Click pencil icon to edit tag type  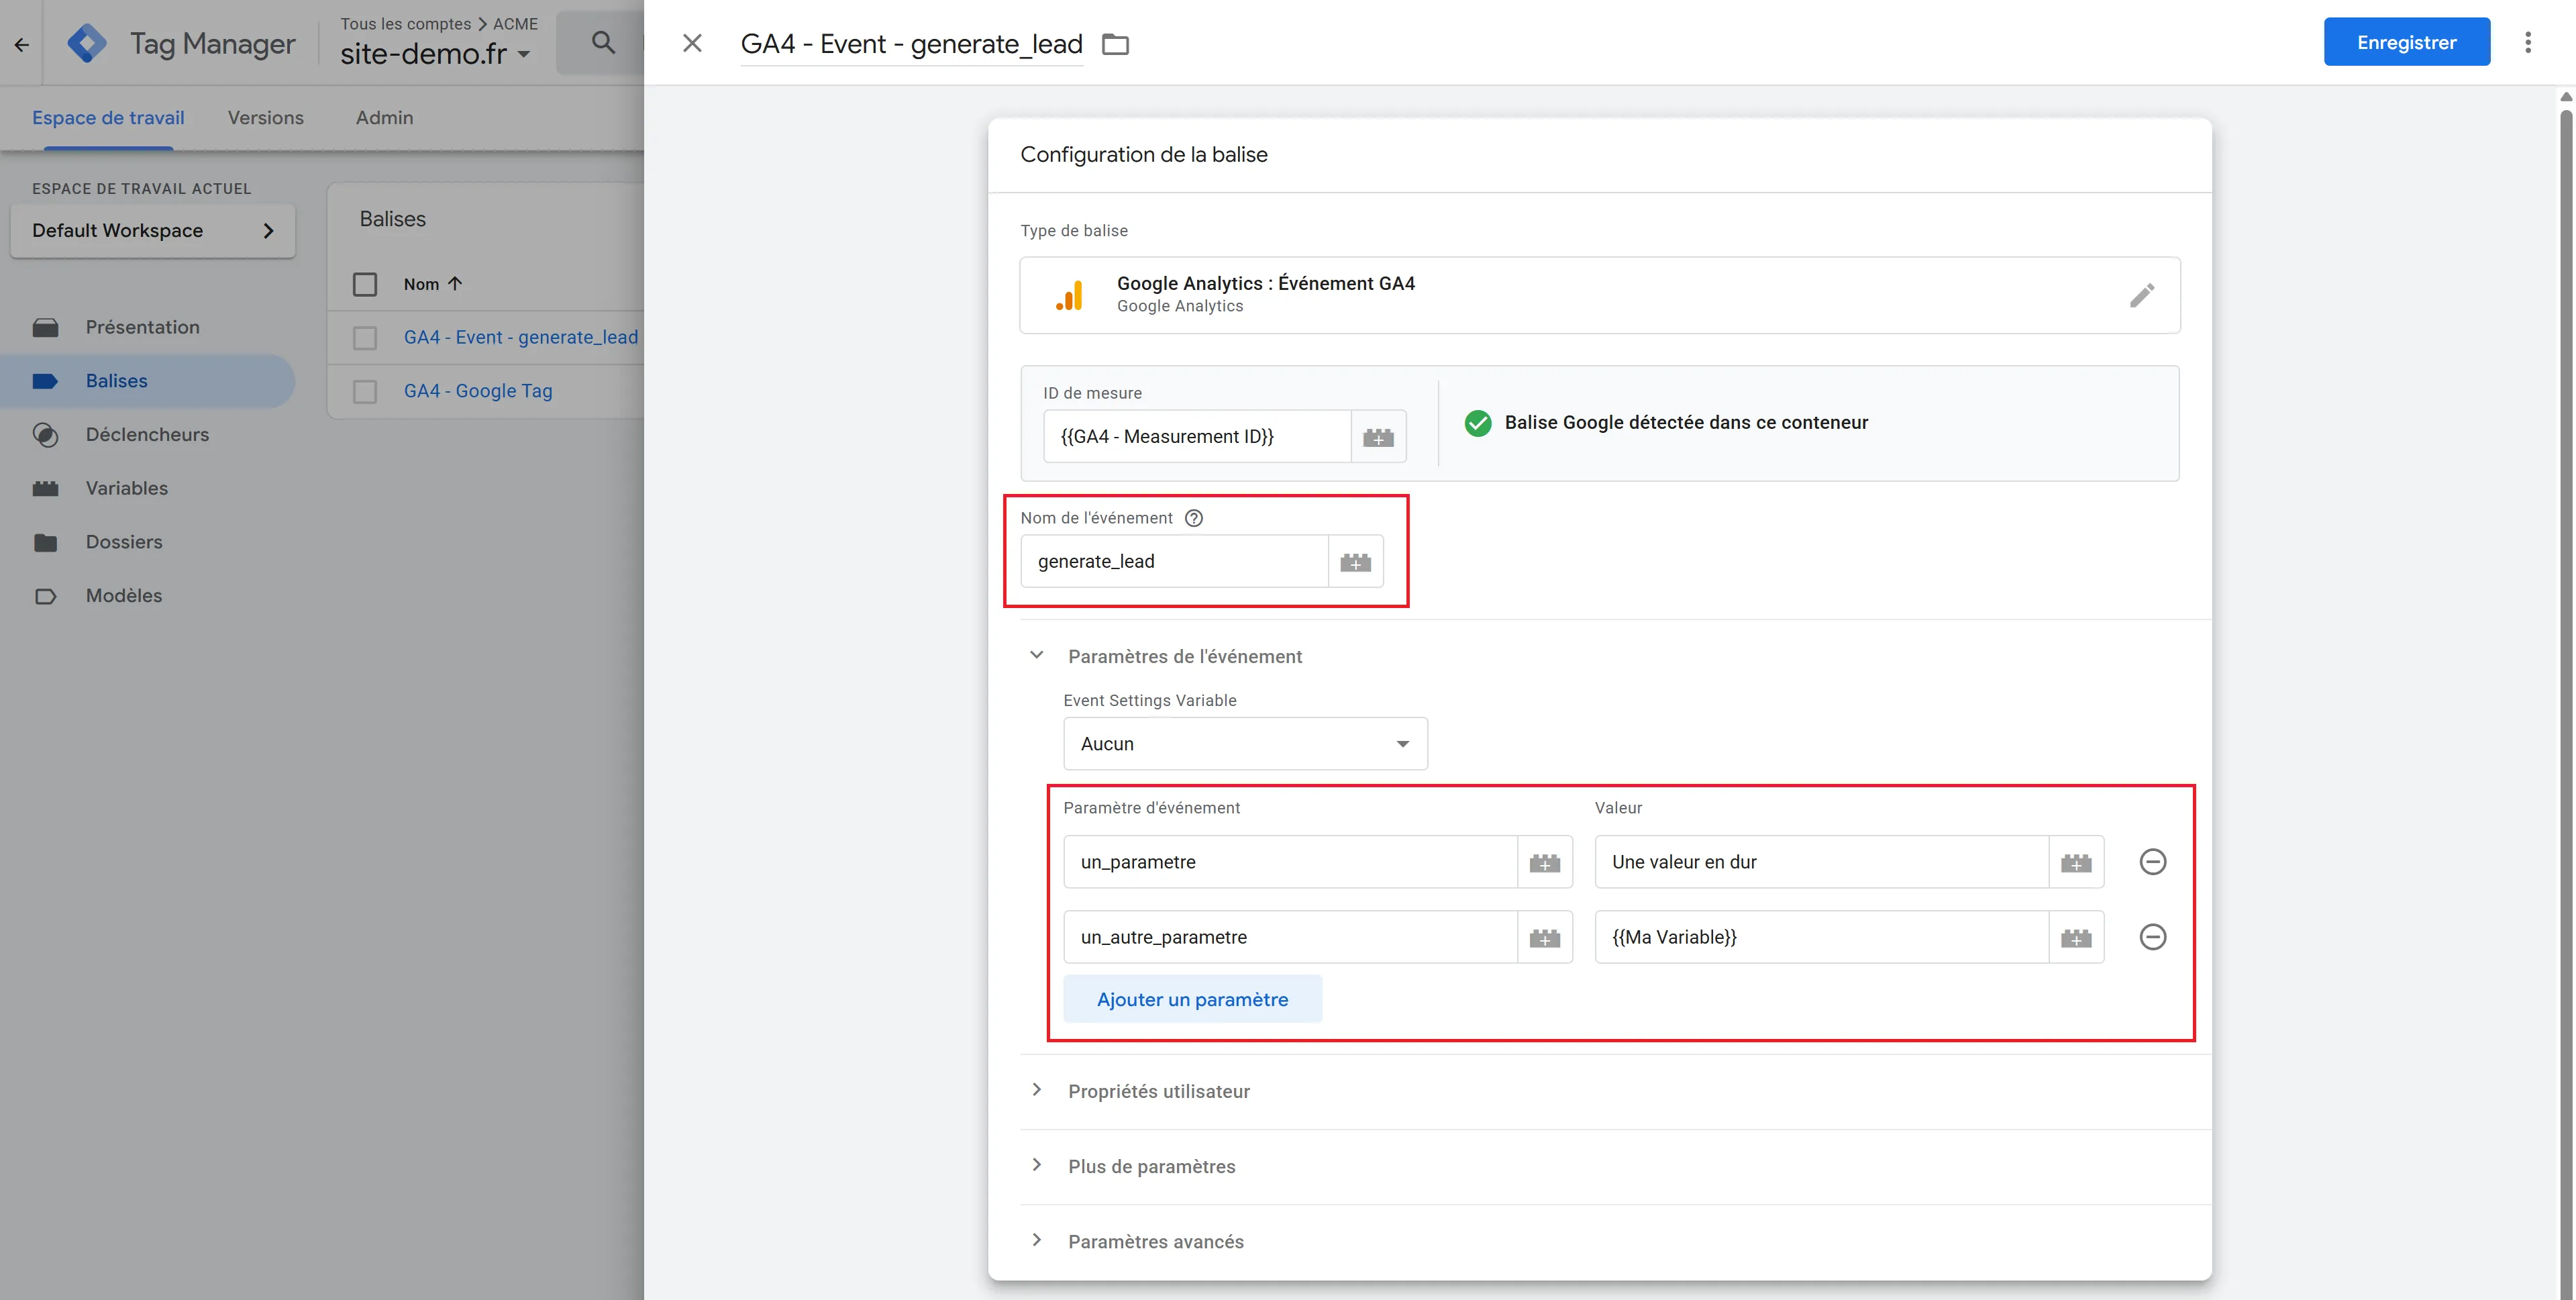(2141, 295)
